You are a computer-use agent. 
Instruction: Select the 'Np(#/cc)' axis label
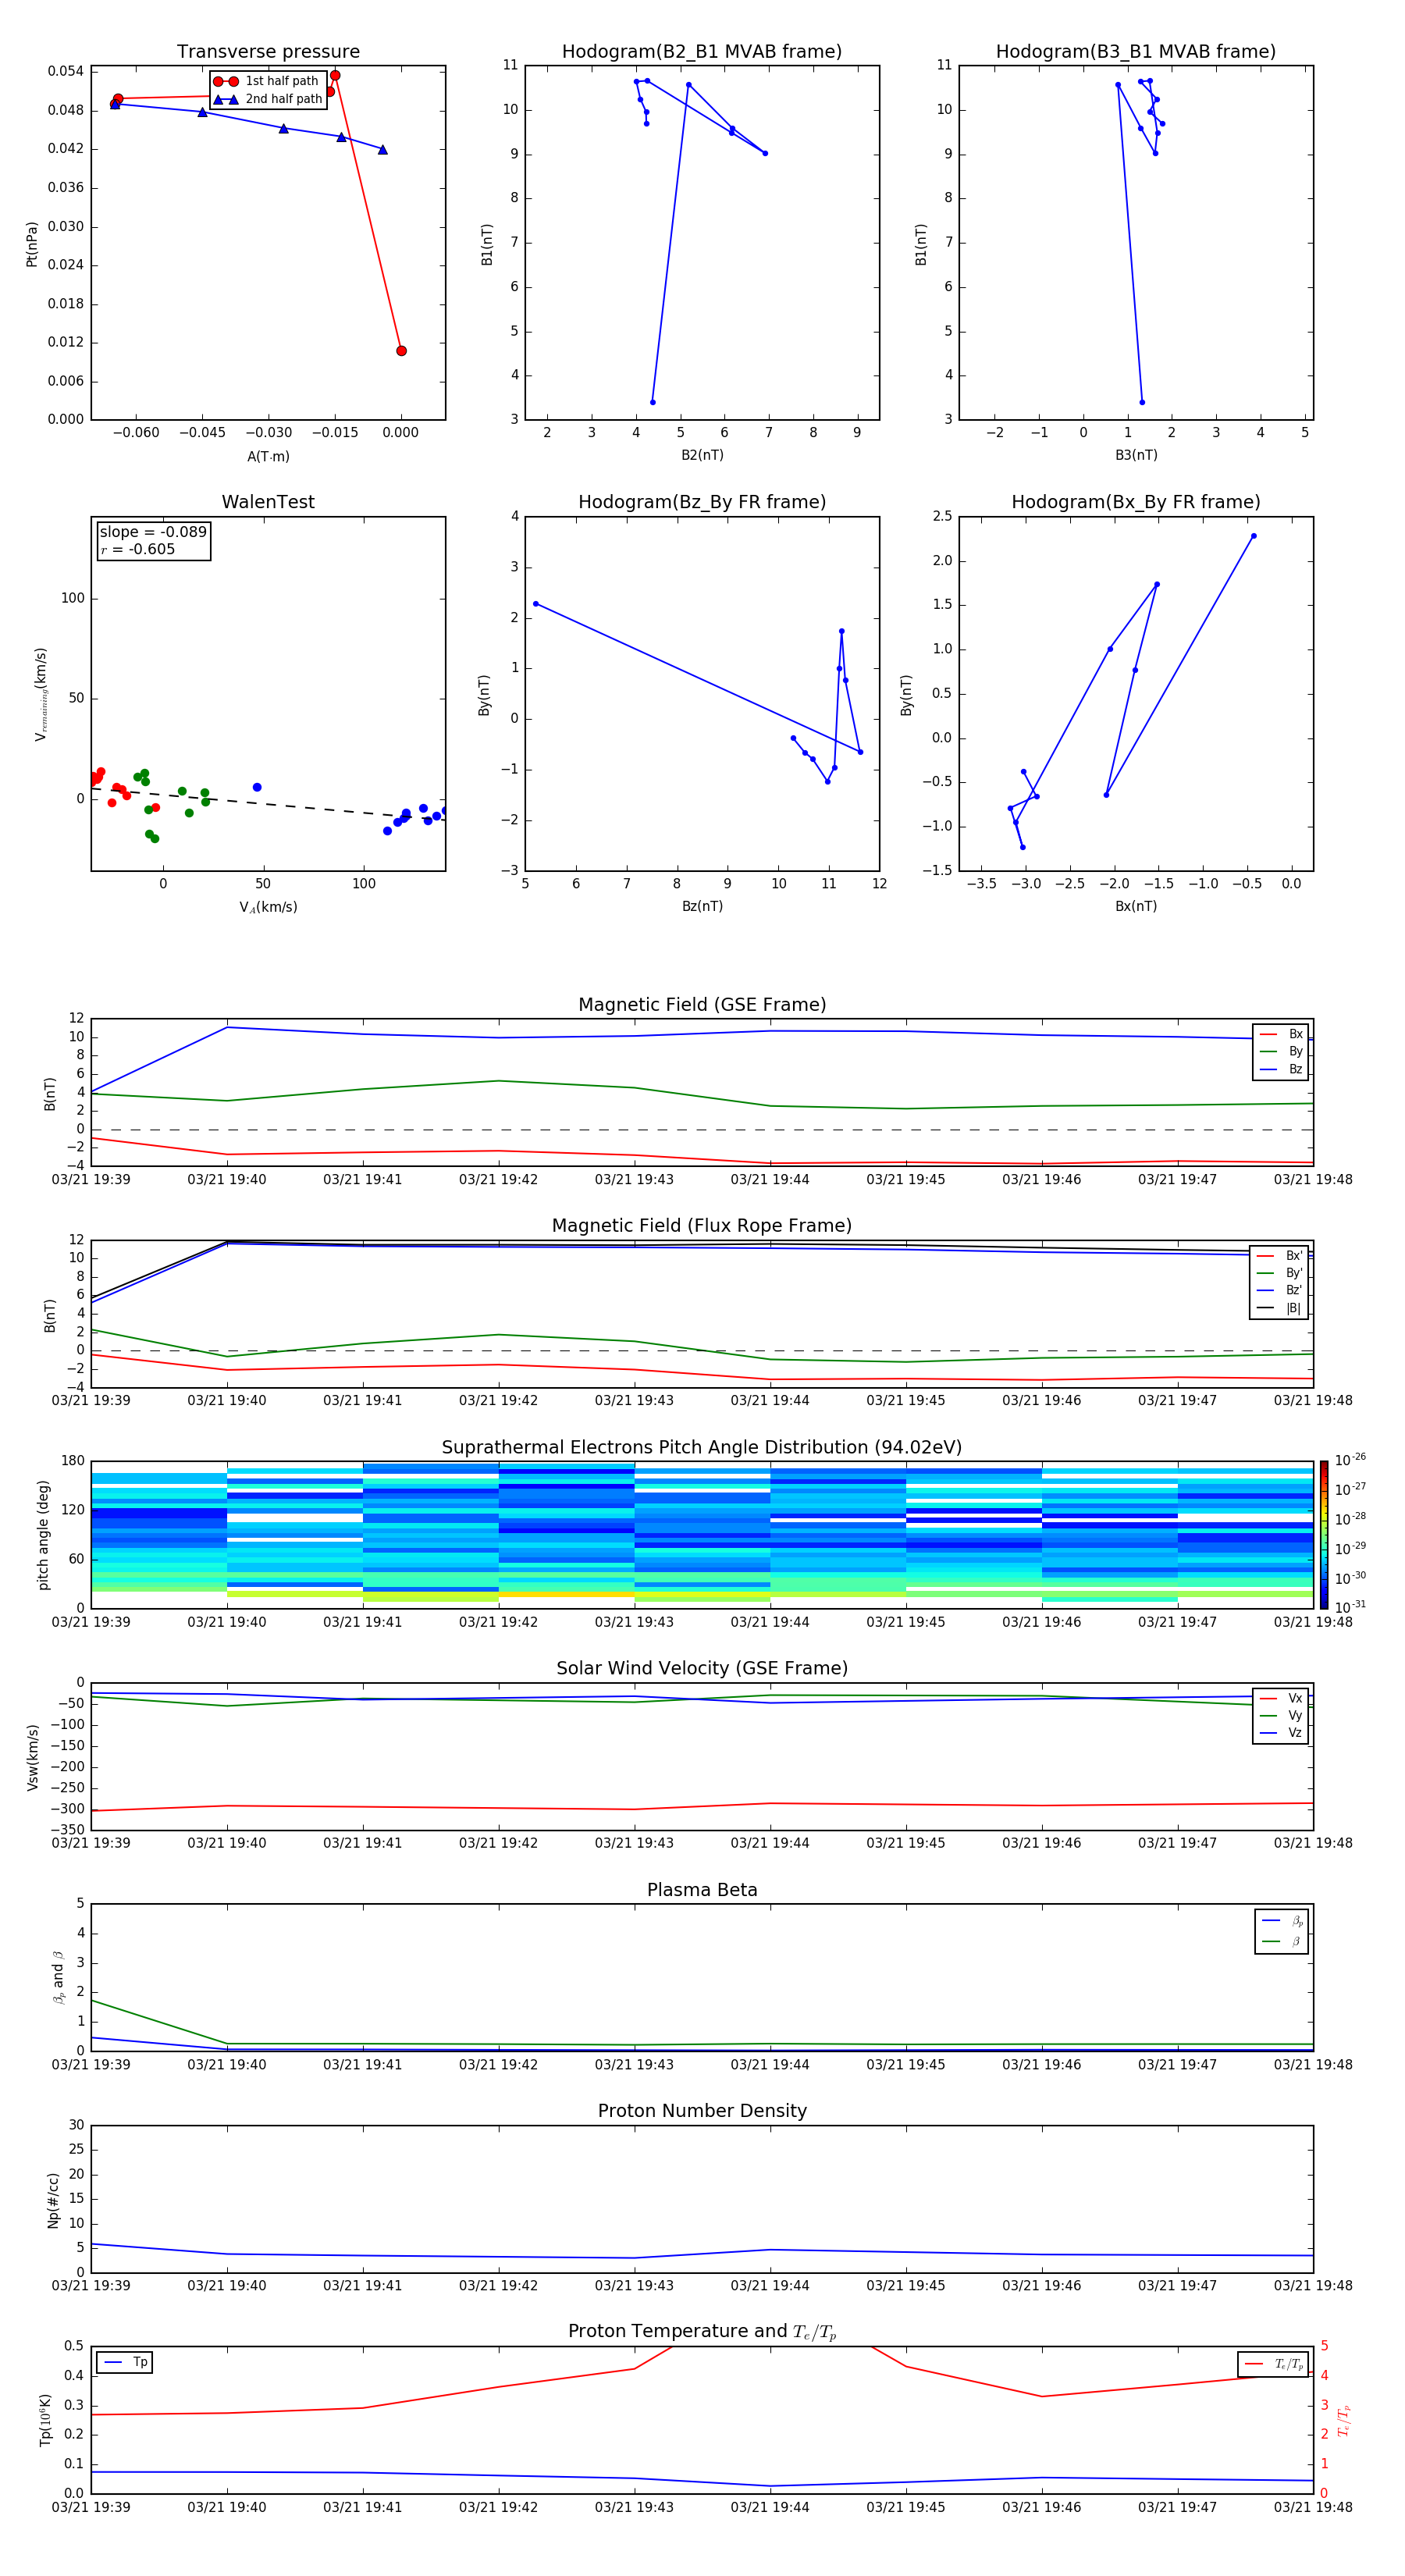click(52, 2200)
